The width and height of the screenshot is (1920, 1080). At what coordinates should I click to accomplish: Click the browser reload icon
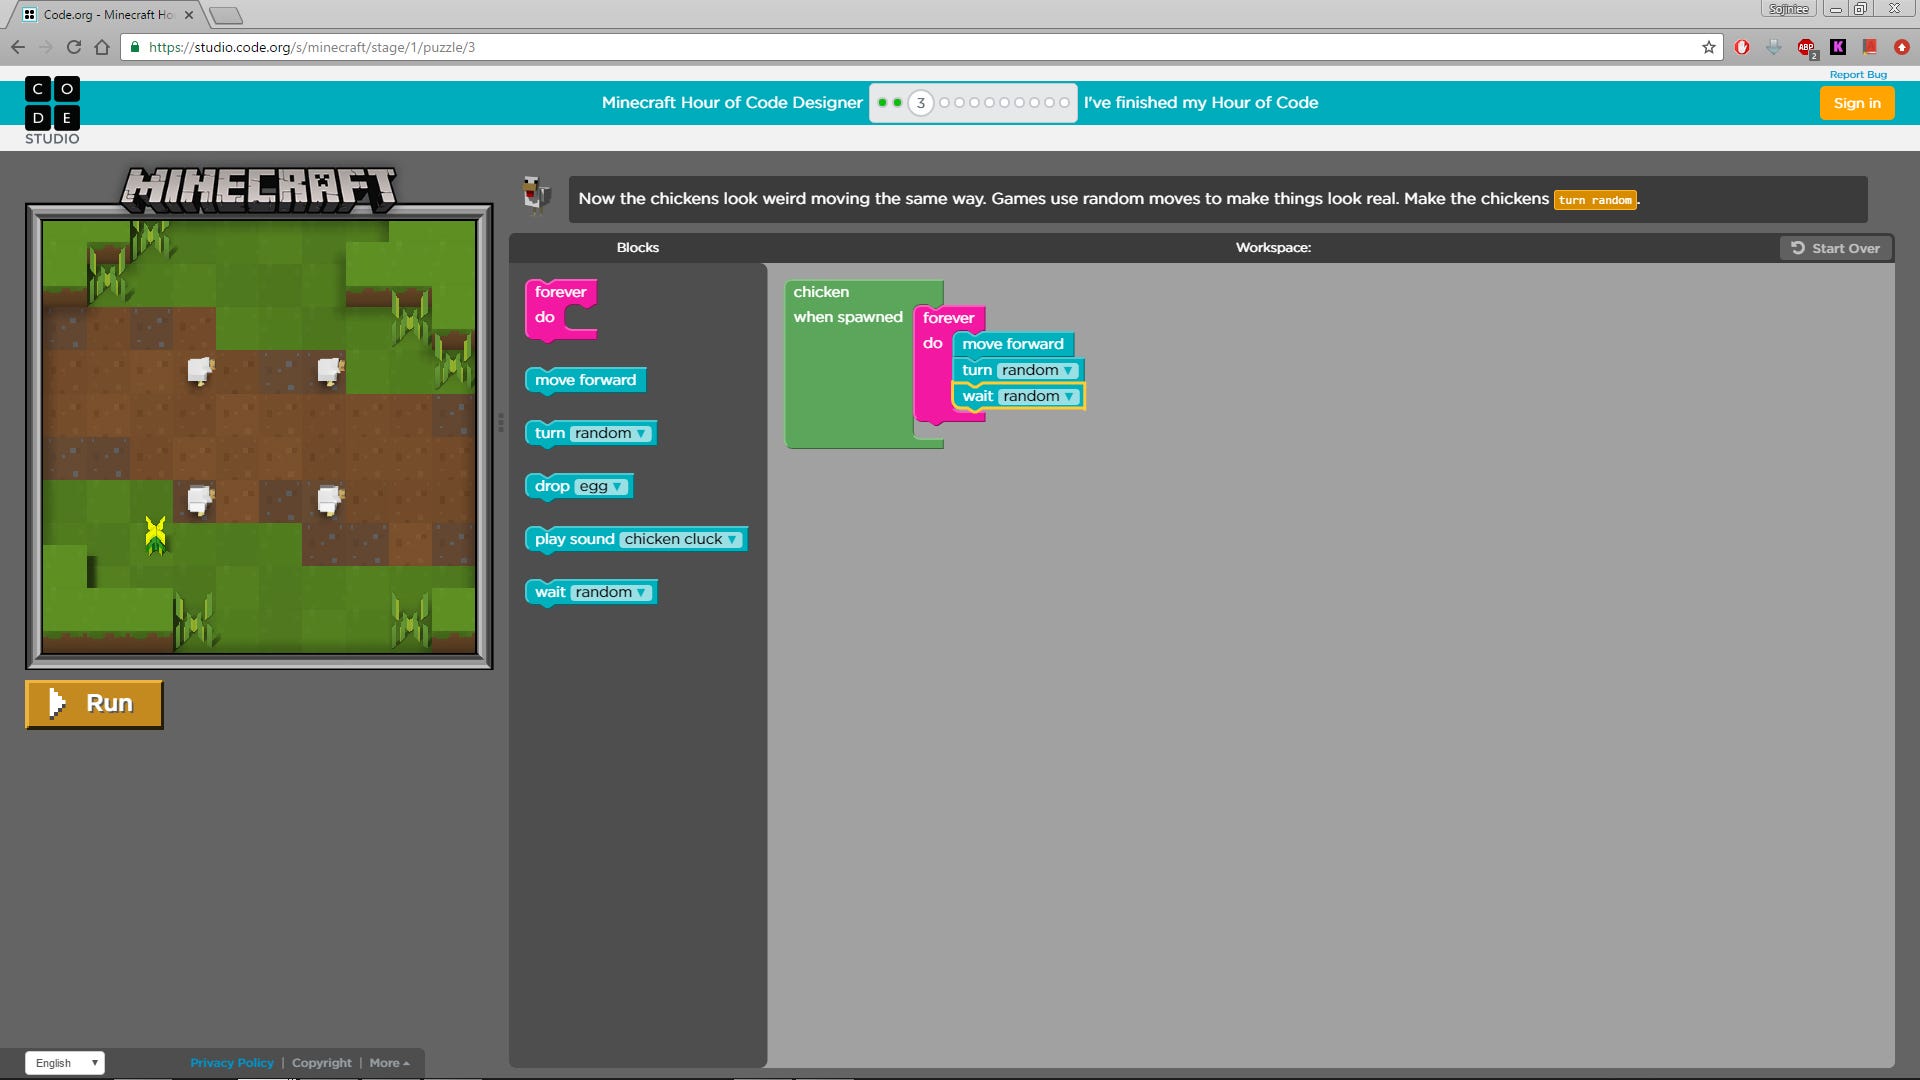[73, 47]
